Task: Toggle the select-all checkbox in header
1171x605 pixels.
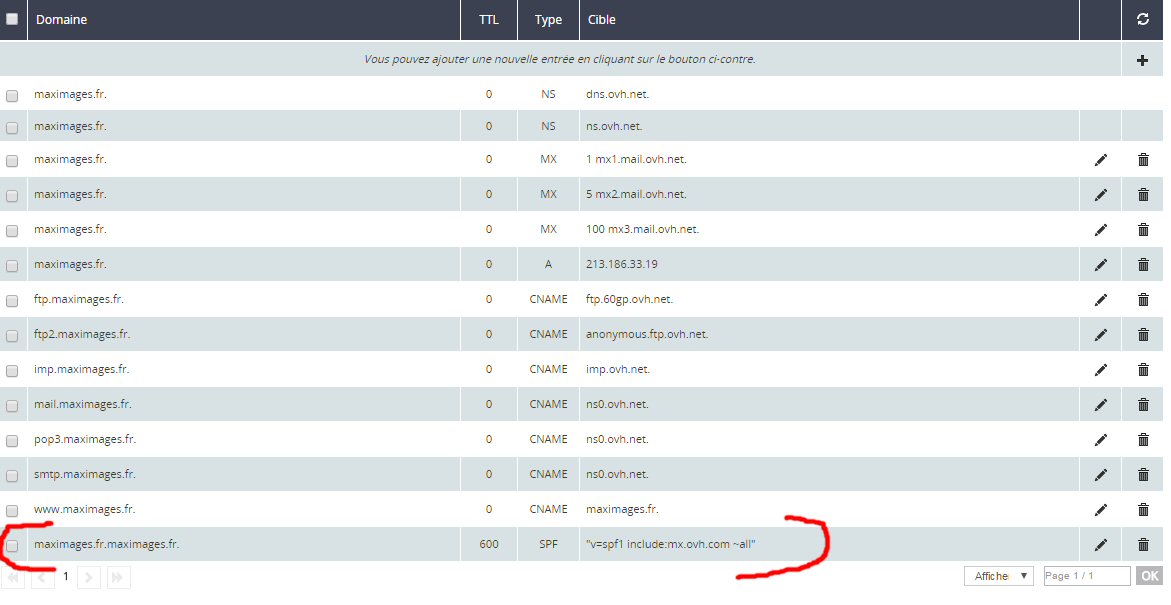Action: 12,19
